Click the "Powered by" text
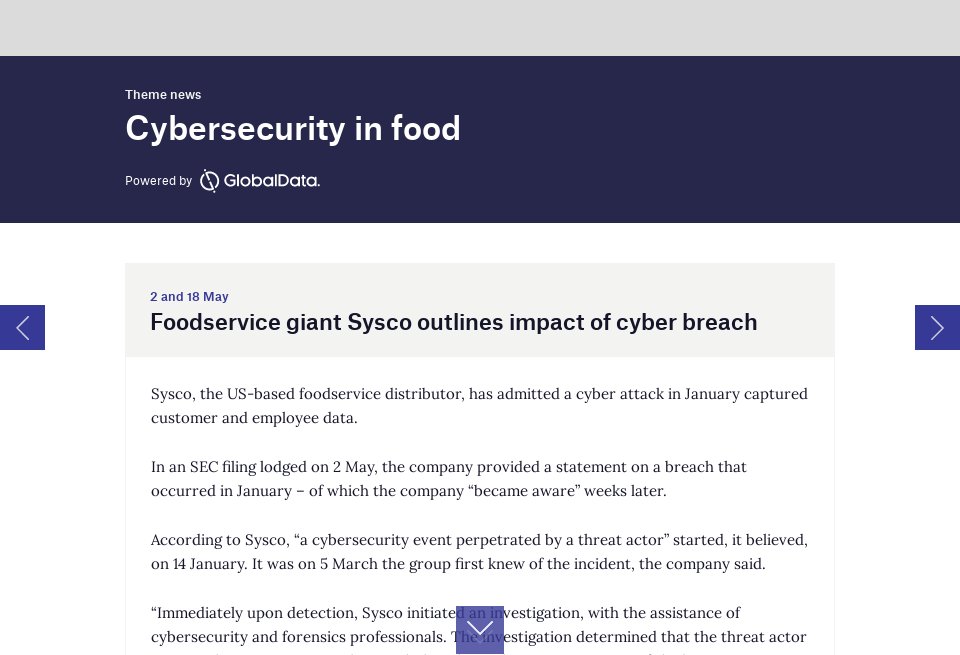Screen dimensions: 960x655 158,181
